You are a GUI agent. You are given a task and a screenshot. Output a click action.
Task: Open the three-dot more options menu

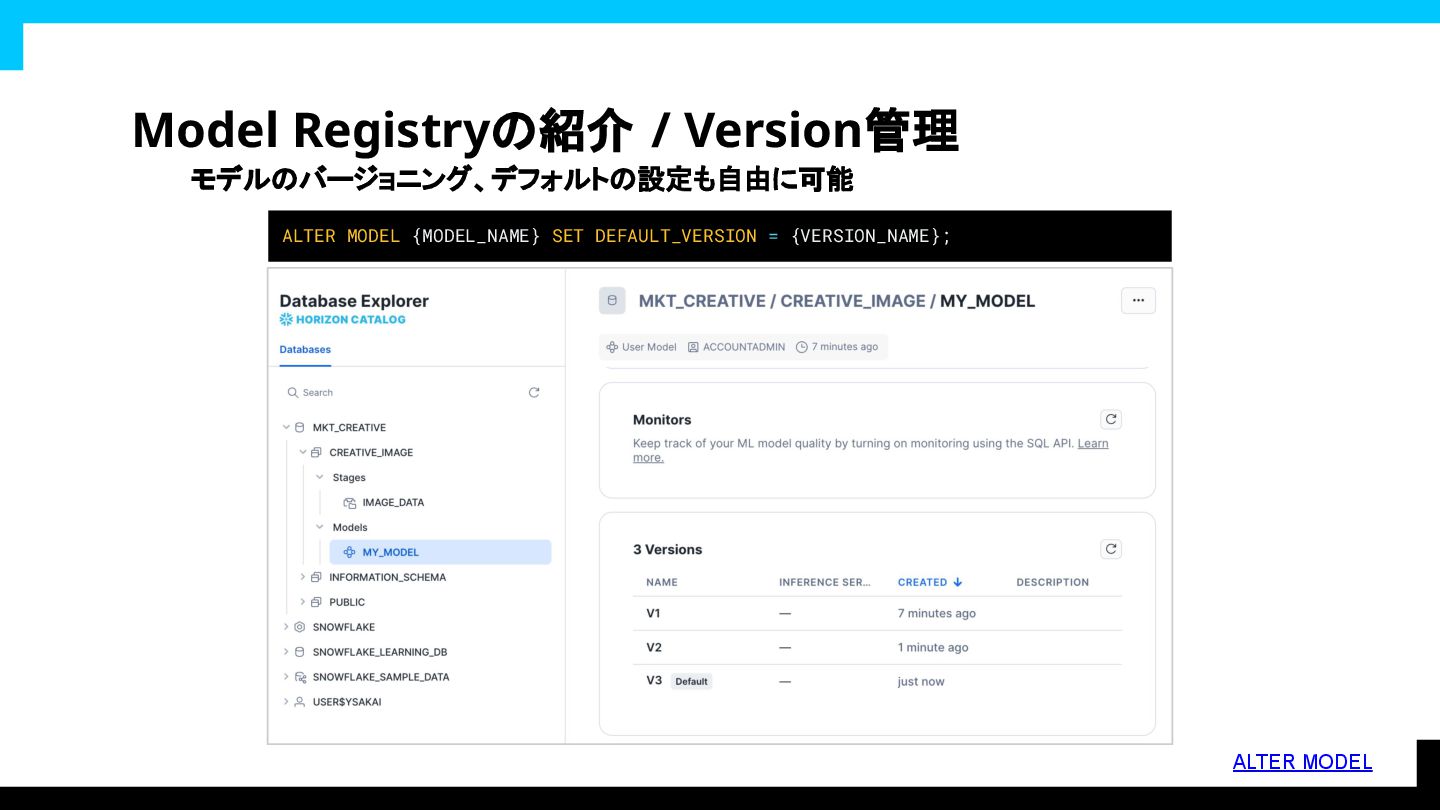point(1138,301)
